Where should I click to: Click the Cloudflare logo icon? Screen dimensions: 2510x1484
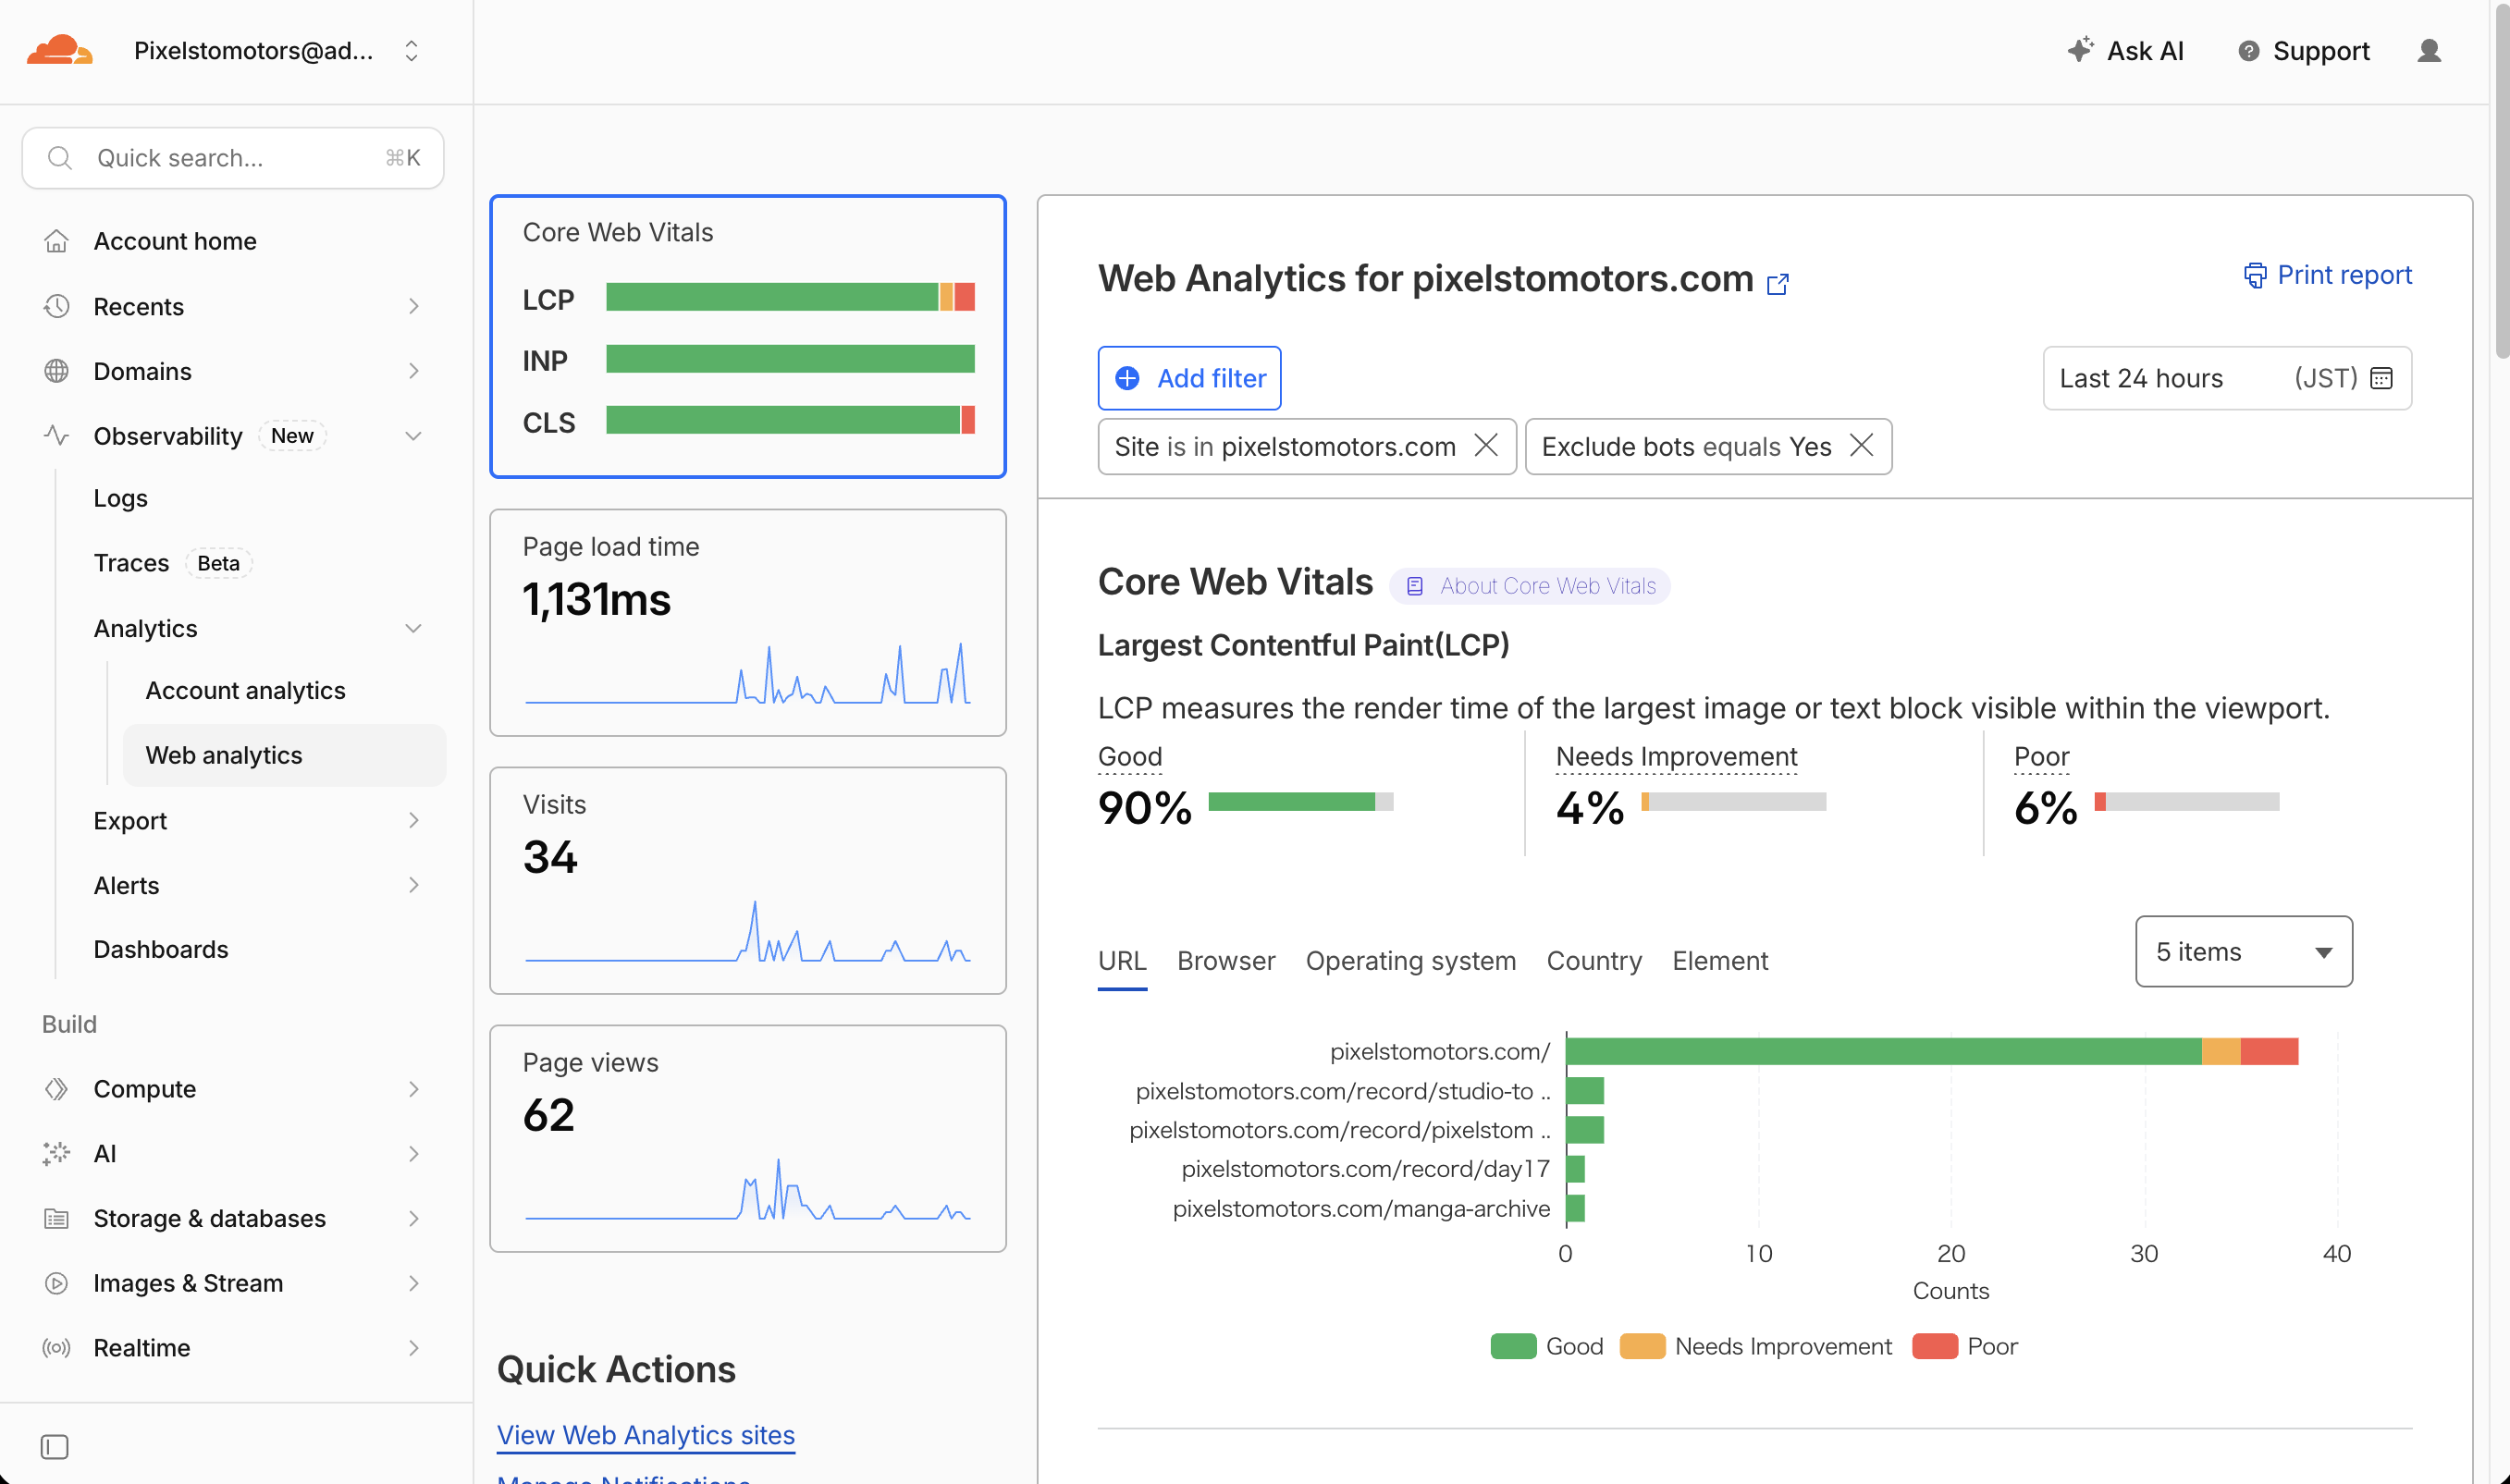click(x=60, y=50)
